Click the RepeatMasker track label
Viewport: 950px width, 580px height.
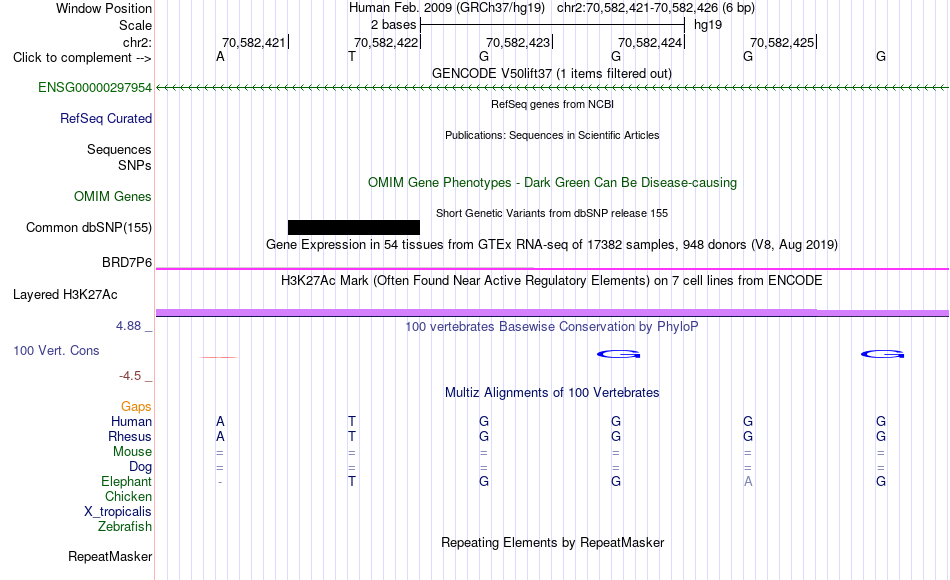click(x=110, y=556)
